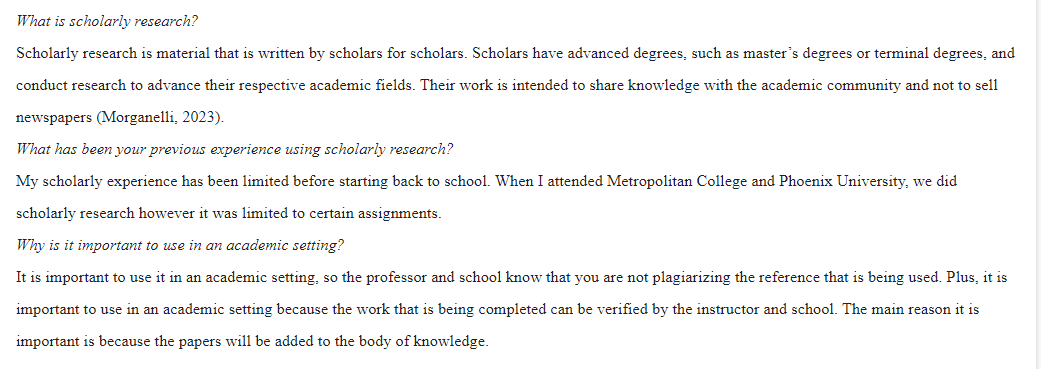Click the italic heading about previous experience
Image resolution: width=1041 pixels, height=369 pixels.
click(234, 149)
